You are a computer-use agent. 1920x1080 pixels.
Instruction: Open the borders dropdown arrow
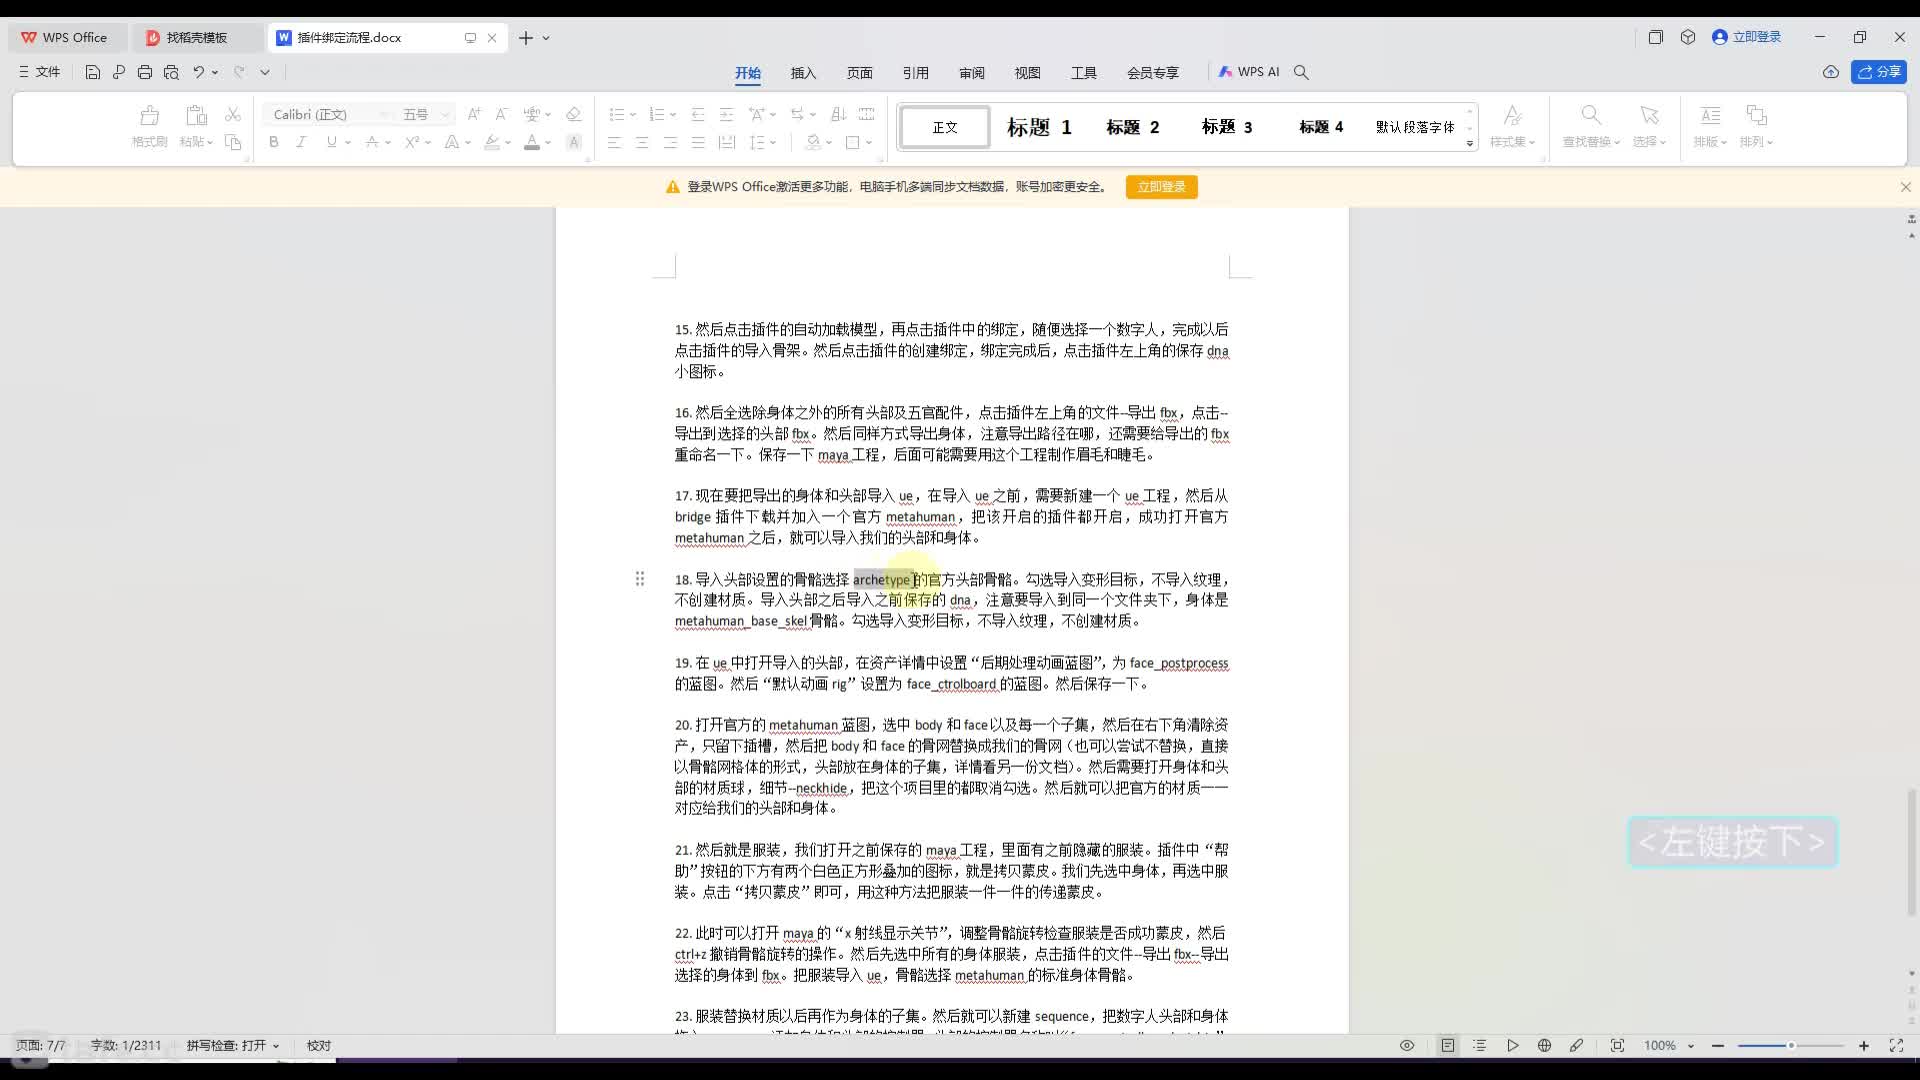pyautogui.click(x=869, y=143)
